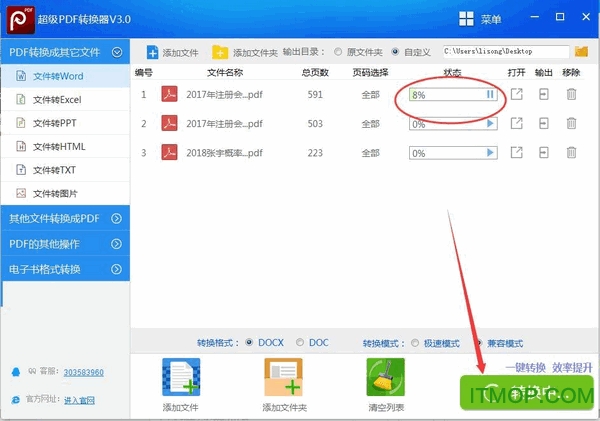Screen dimensions: 600x421
Task: Click the 0% progress bar of row 3
Action: pos(453,153)
